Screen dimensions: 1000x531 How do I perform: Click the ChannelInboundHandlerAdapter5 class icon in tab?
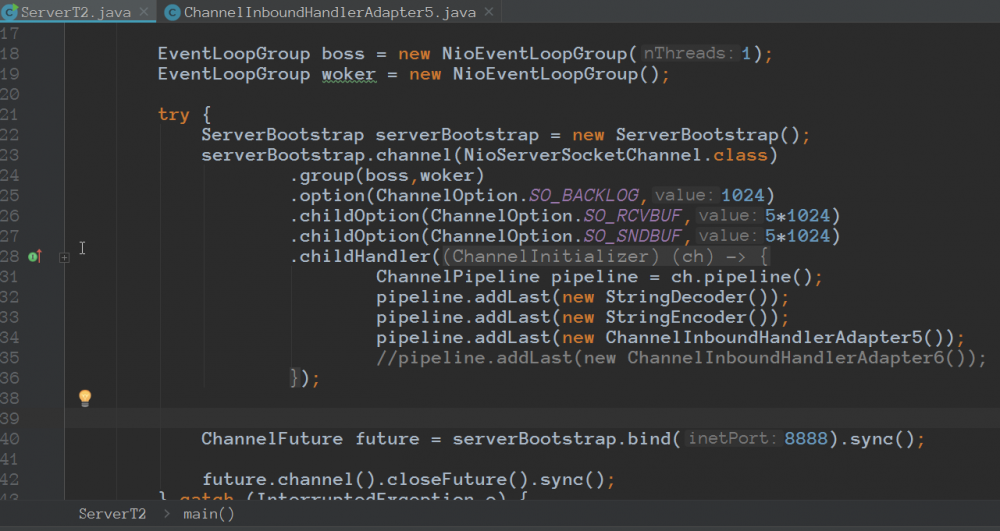click(x=172, y=12)
